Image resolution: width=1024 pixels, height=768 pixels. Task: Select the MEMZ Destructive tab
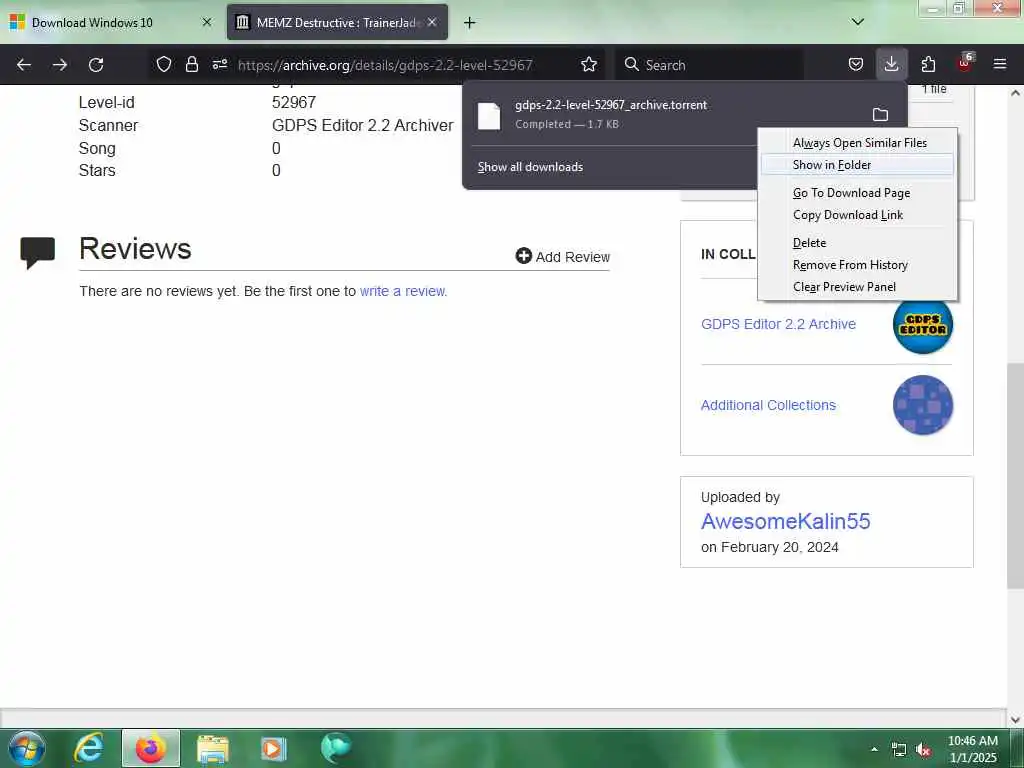337,22
